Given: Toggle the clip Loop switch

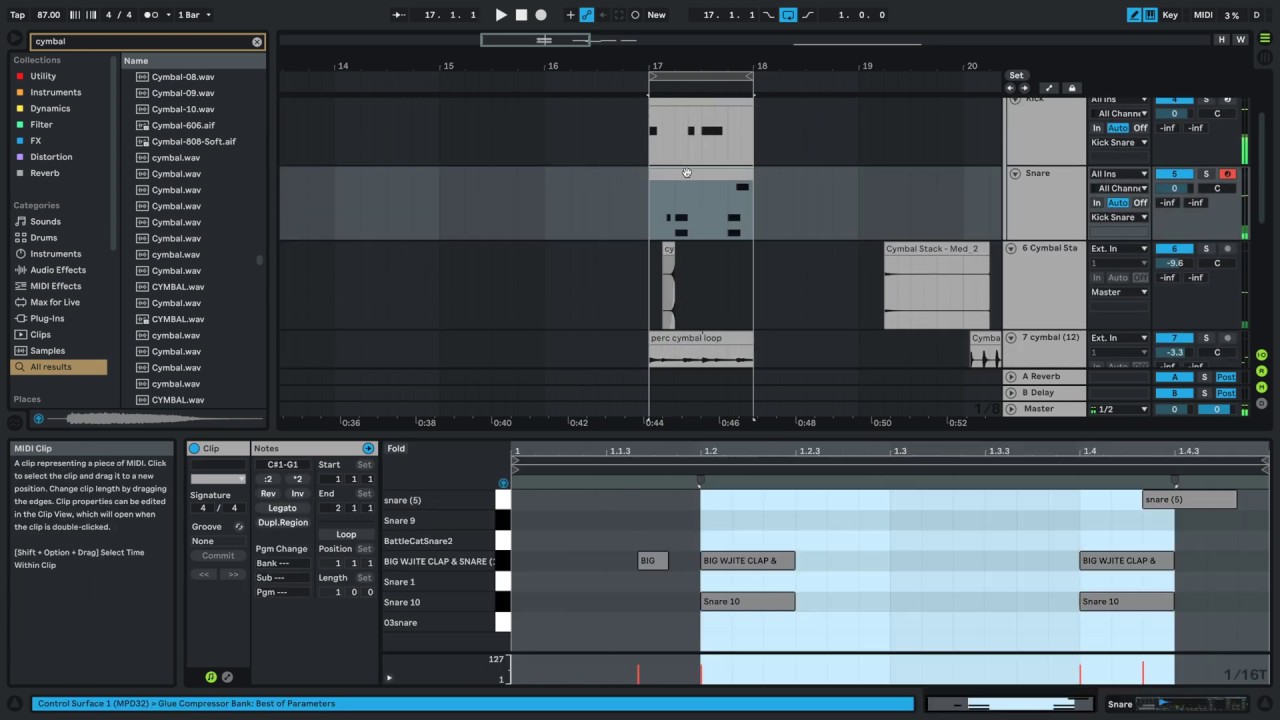Looking at the screenshot, I should pyautogui.click(x=346, y=534).
